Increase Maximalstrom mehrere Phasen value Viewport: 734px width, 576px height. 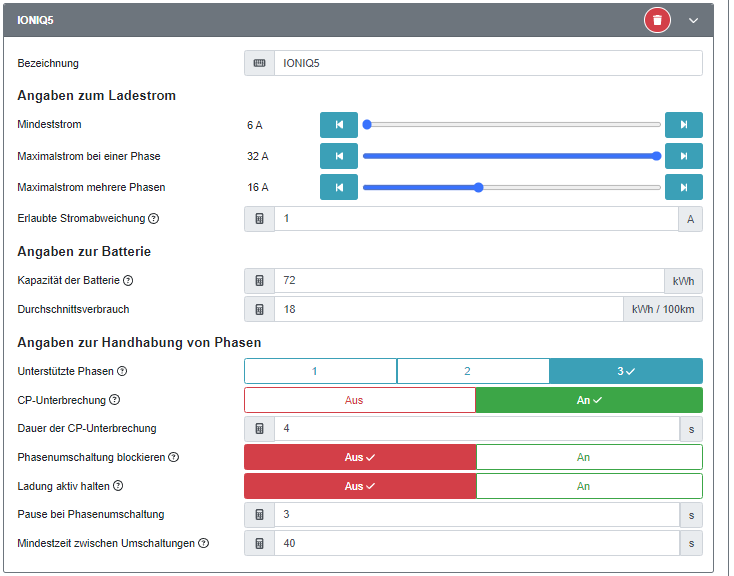684,187
